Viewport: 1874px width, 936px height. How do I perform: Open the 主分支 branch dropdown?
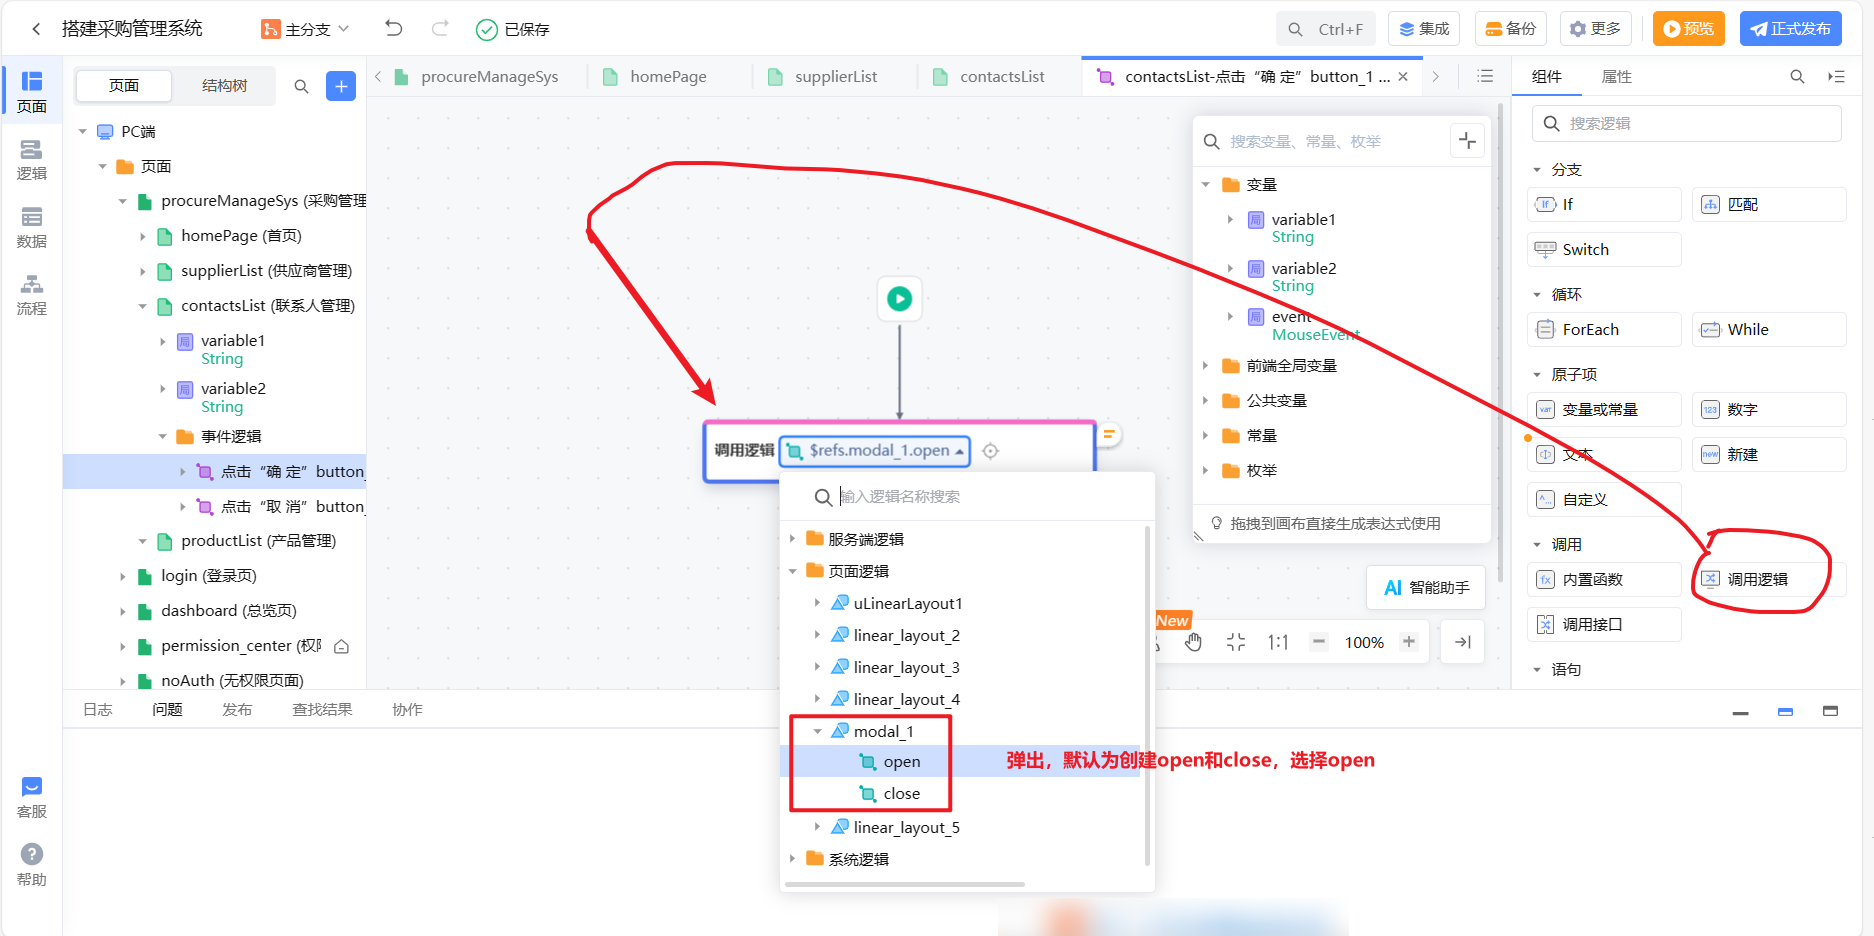pyautogui.click(x=305, y=29)
